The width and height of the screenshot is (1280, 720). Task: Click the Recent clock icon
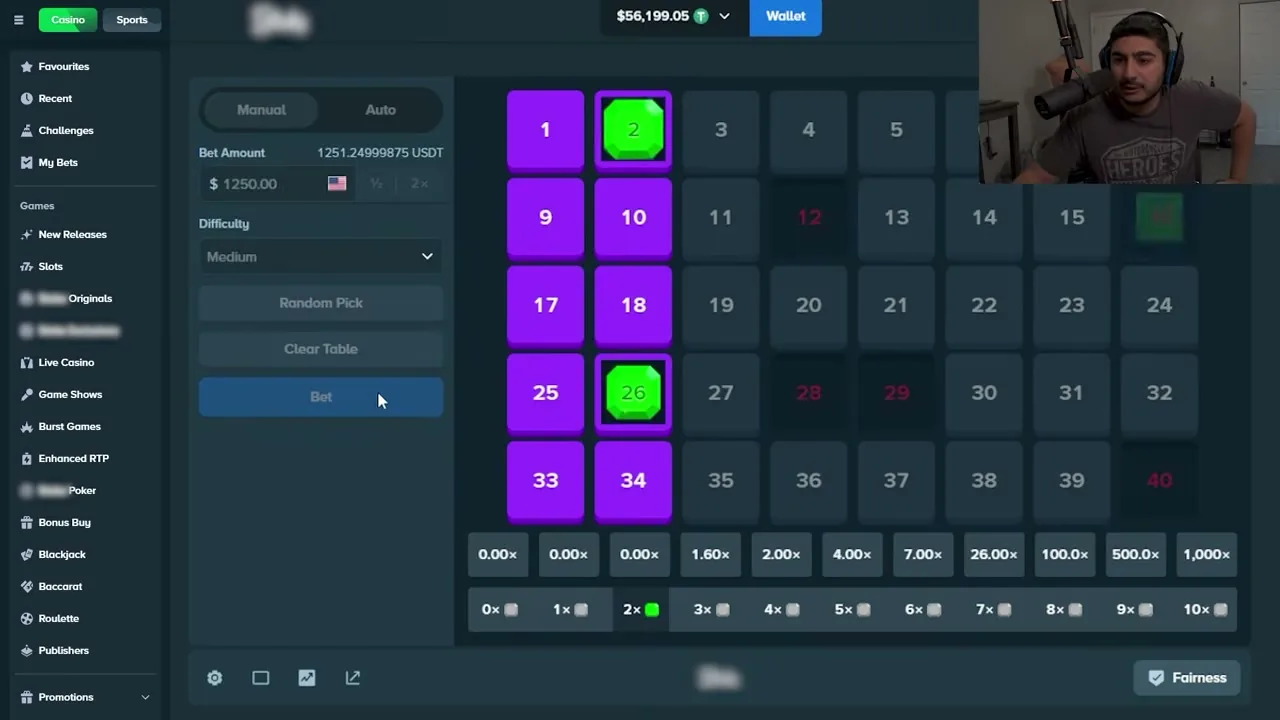point(27,99)
